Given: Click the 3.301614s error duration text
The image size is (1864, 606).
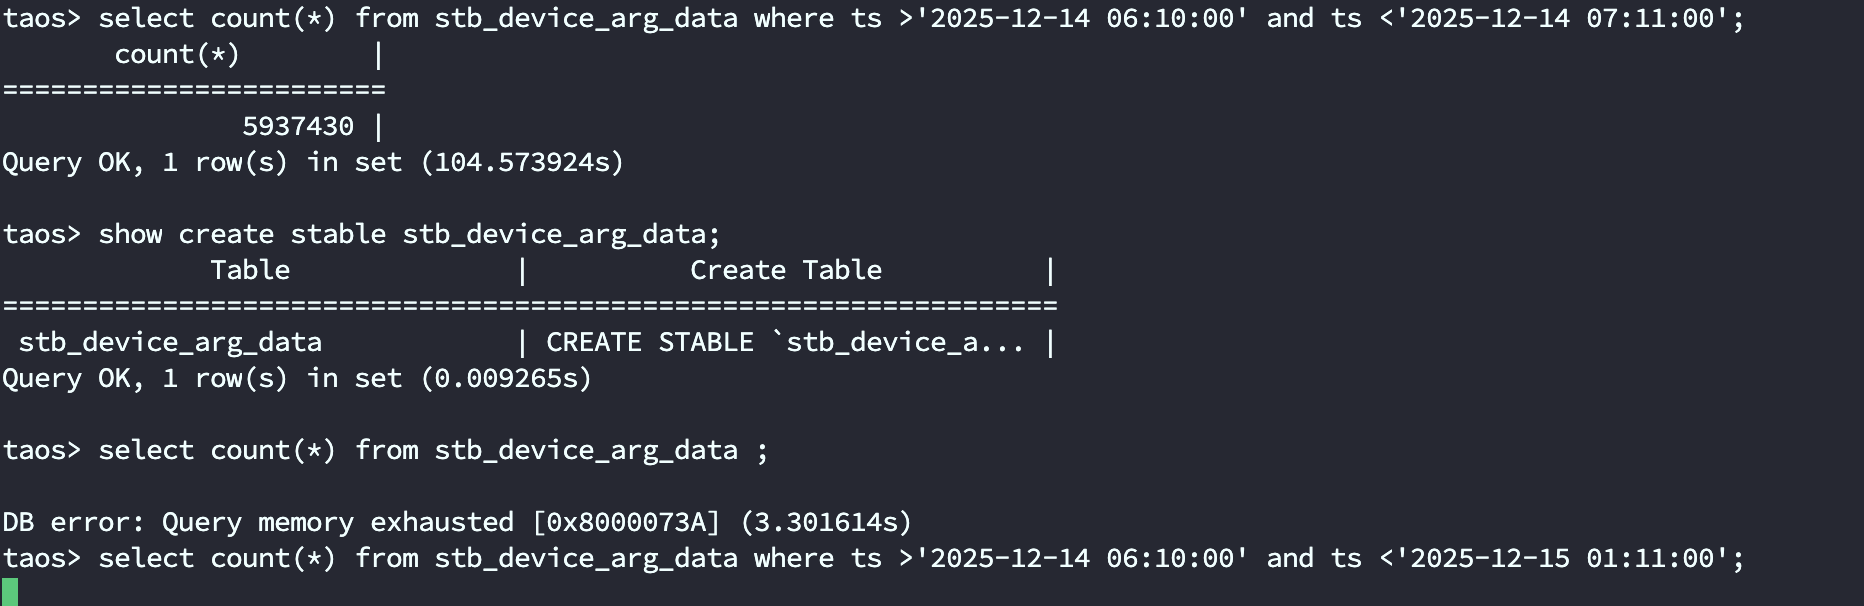Looking at the screenshot, I should [826, 522].
